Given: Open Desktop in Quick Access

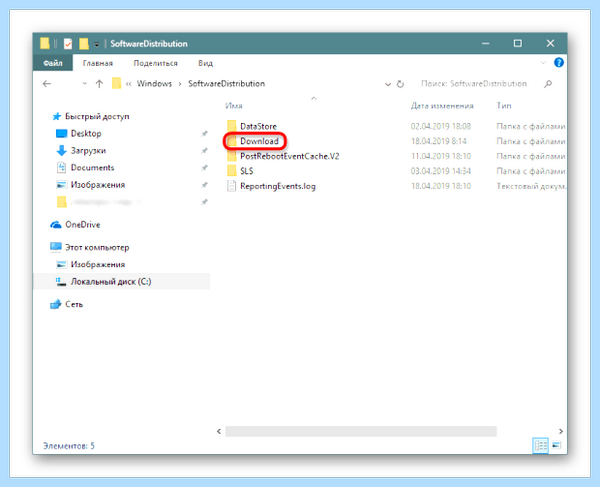Looking at the screenshot, I should 86,134.
